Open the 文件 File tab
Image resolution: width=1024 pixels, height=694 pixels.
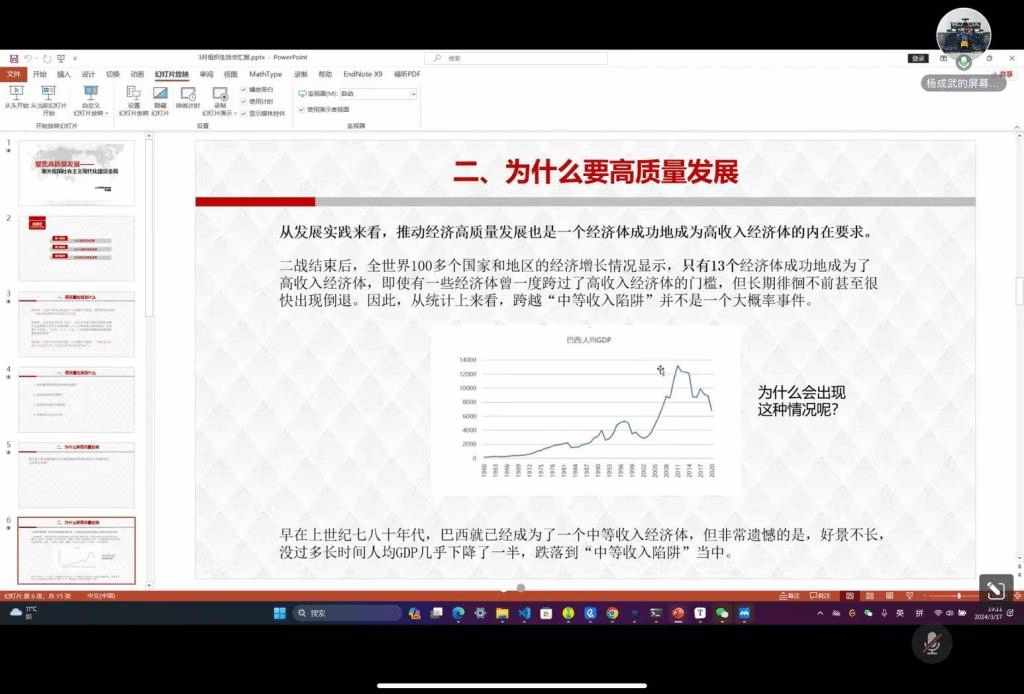click(13, 74)
